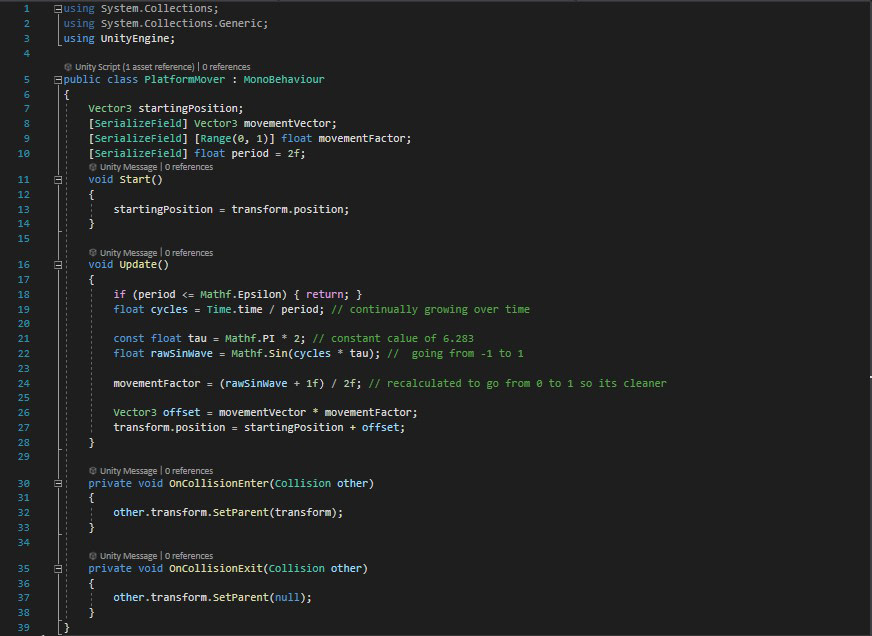Click 'Time.time' on line 19
Image resolution: width=872 pixels, height=636 pixels.
pyautogui.click(x=234, y=310)
